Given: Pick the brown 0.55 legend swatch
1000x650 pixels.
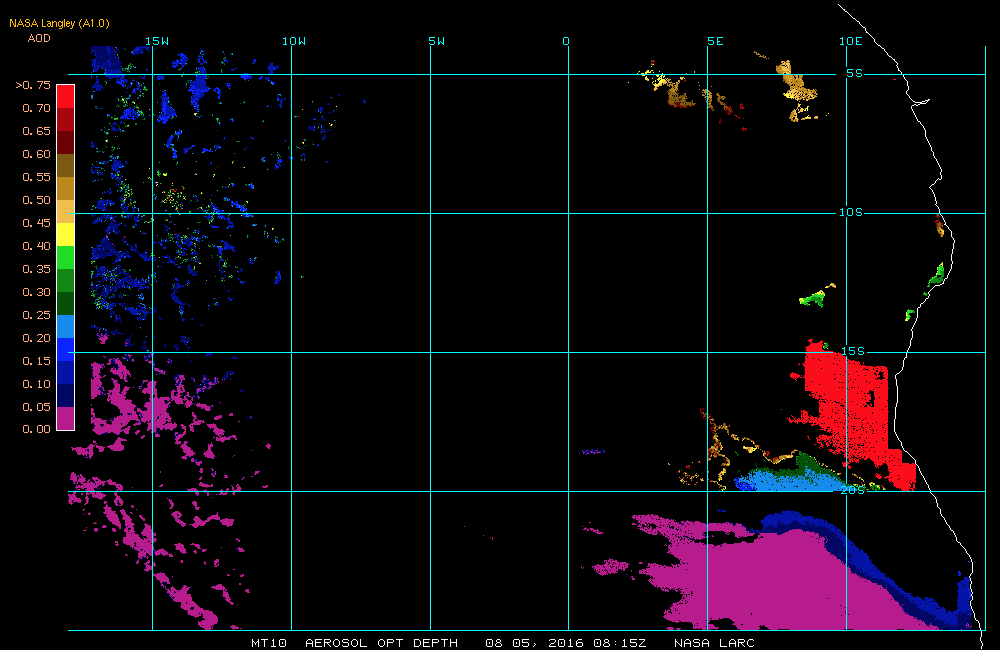Looking at the screenshot, I should tap(66, 165).
